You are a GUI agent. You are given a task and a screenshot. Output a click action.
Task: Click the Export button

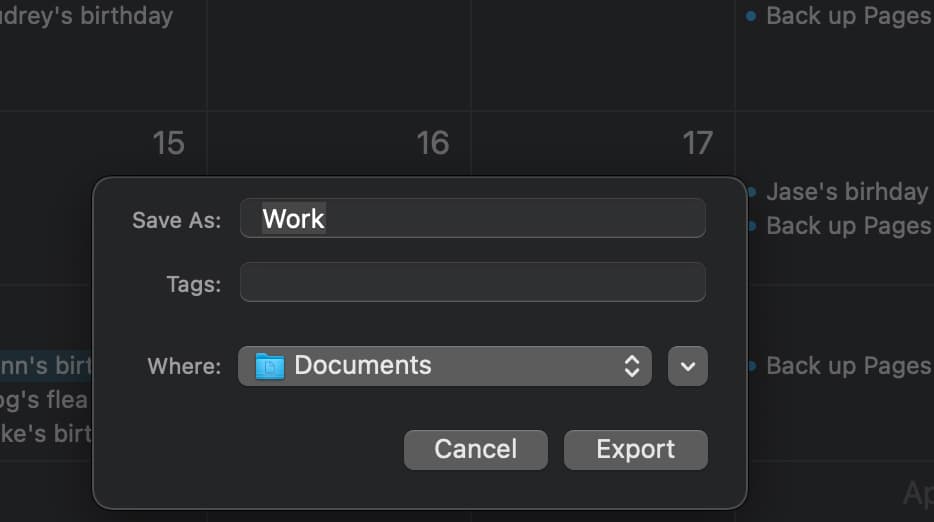pos(635,450)
